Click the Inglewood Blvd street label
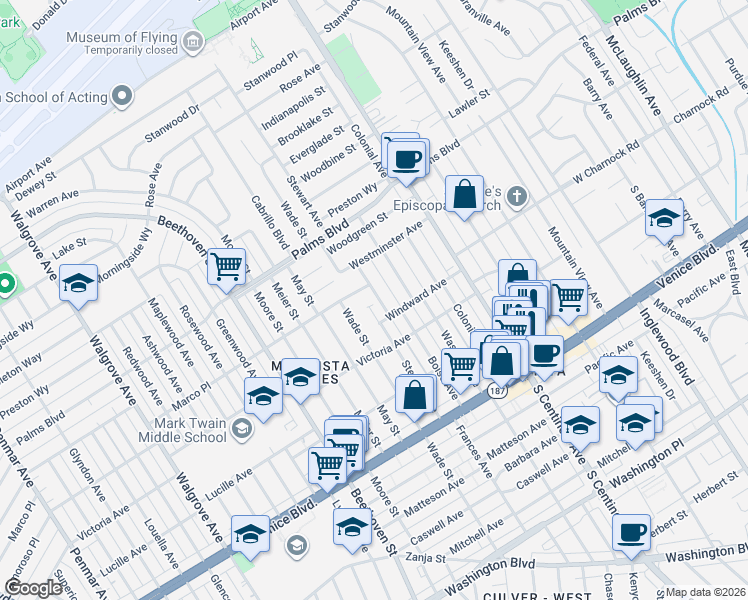The width and height of the screenshot is (748, 600). tap(666, 346)
